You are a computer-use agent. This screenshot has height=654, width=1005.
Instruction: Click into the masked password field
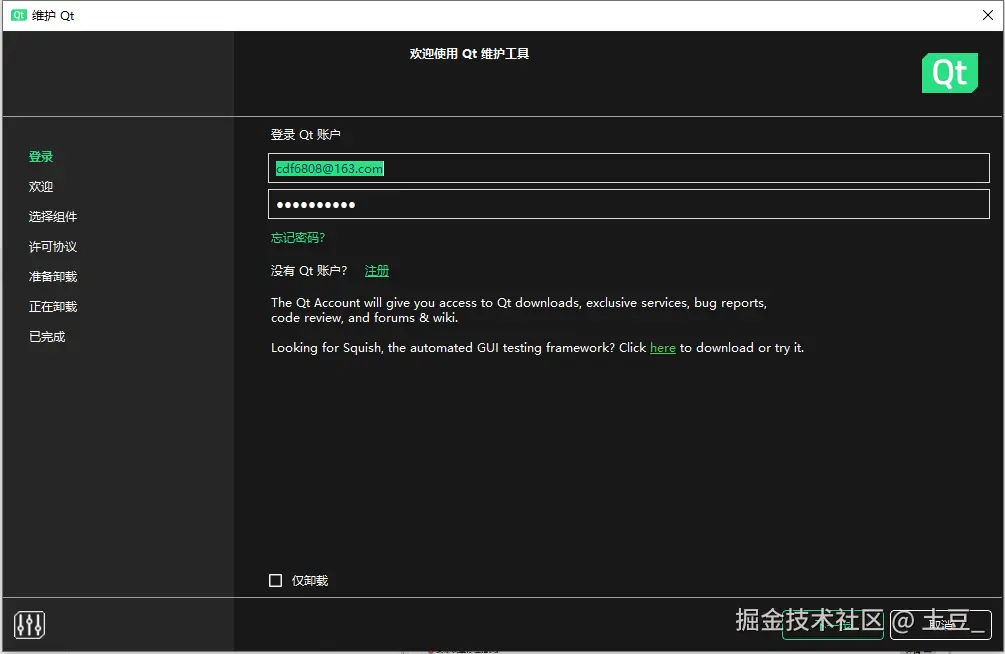point(629,205)
